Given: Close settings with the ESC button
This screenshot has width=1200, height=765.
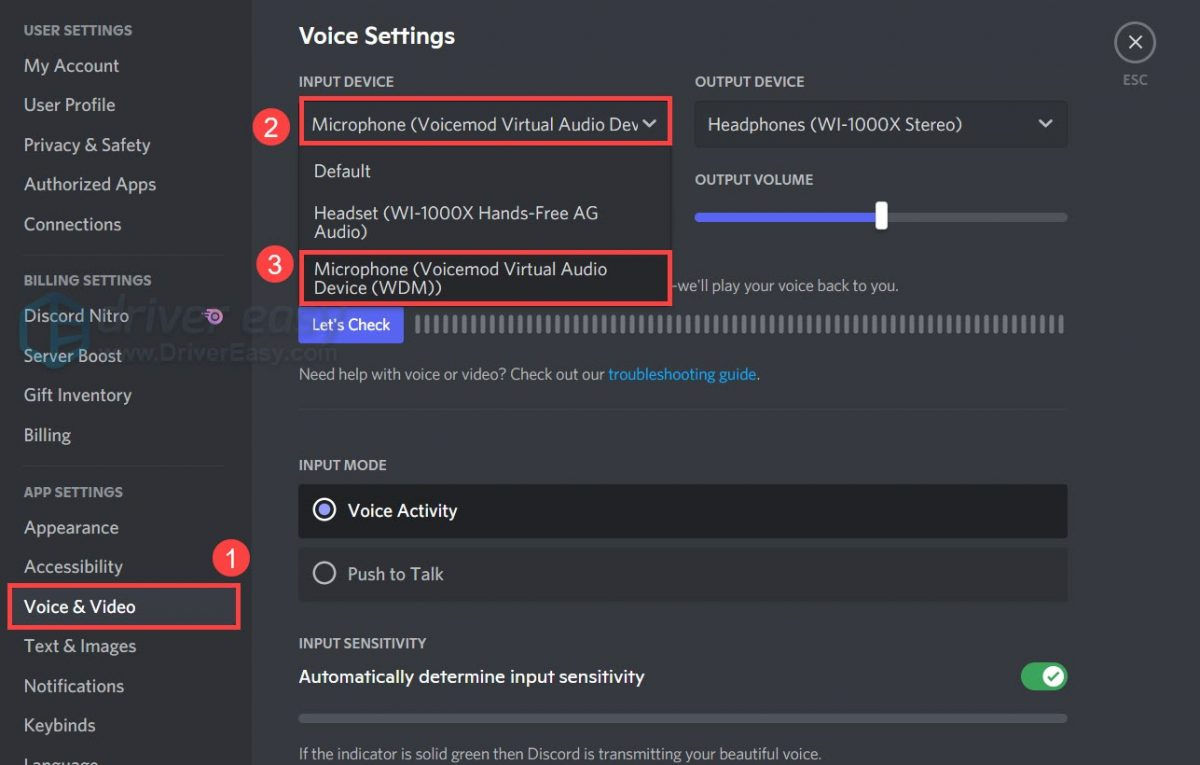Looking at the screenshot, I should coord(1135,41).
